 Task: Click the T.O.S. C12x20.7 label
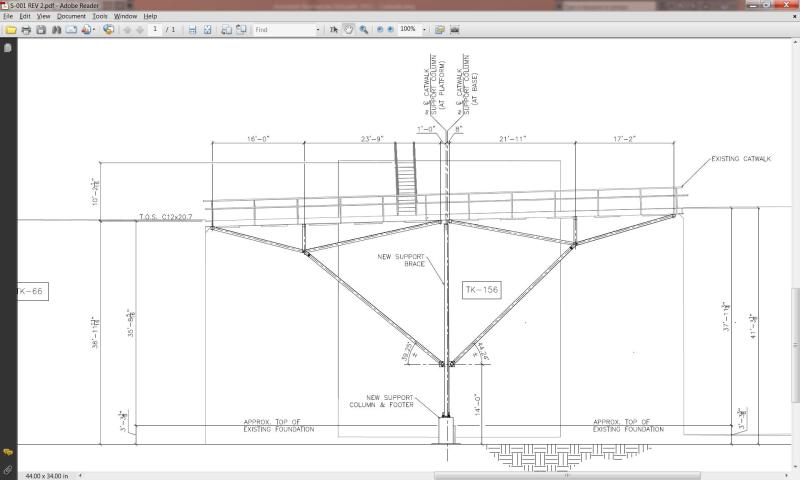point(166,217)
